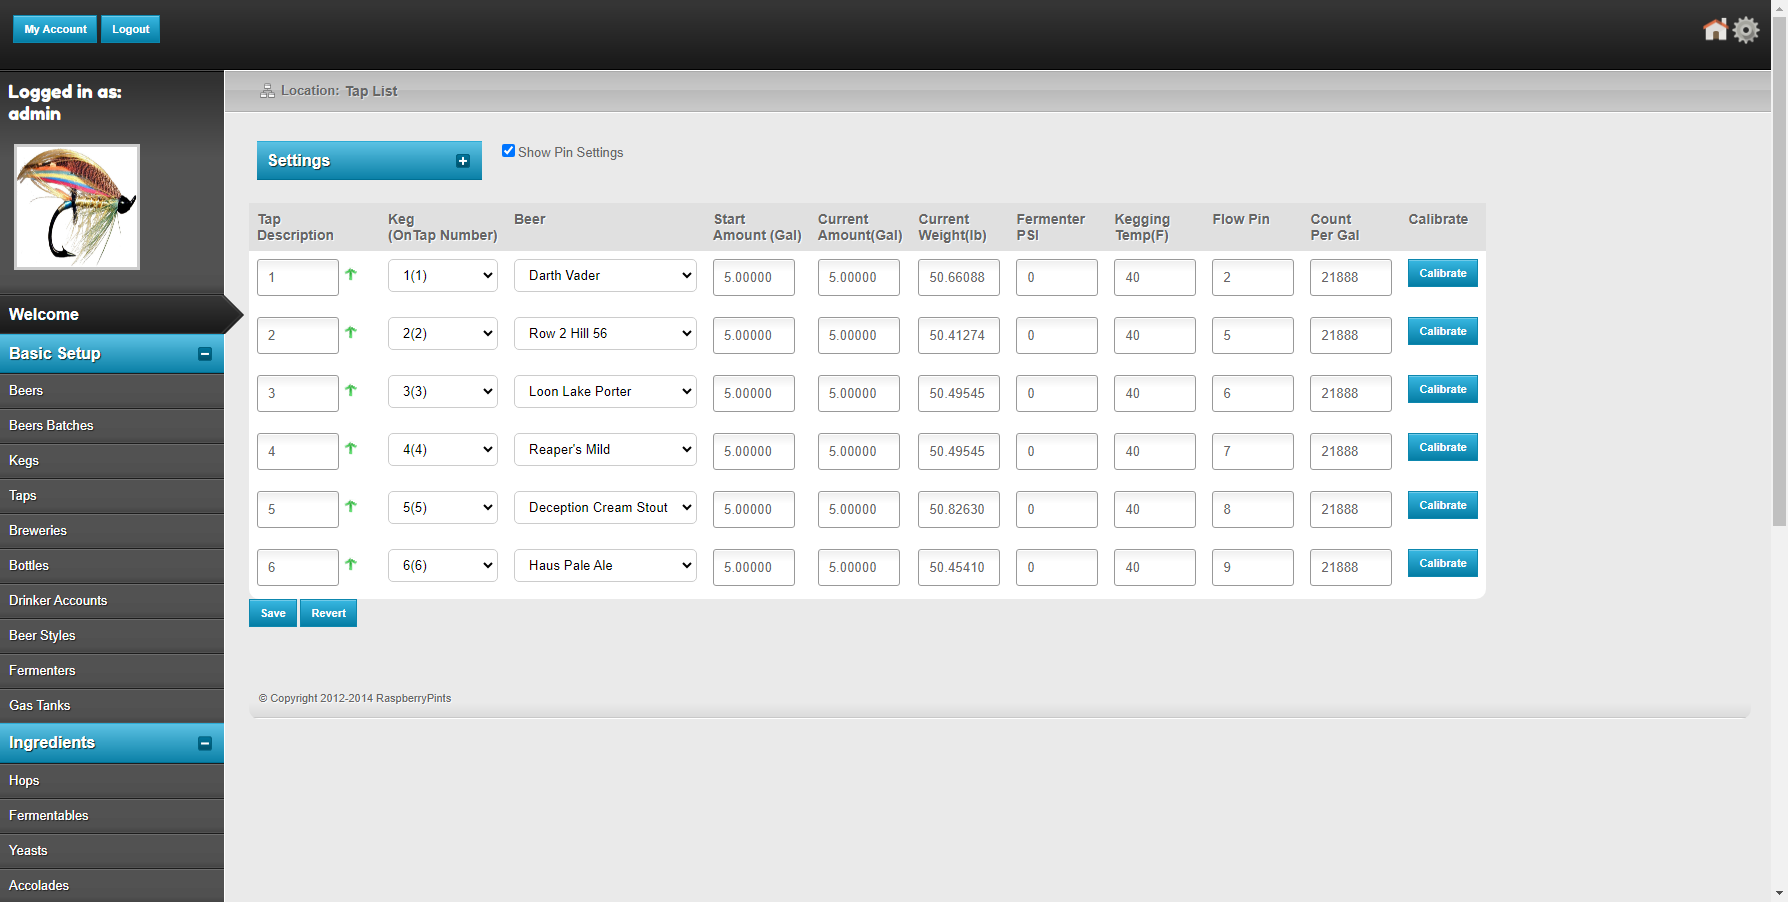Open Beer Styles sidebar item
Viewport: 1788px width, 902px height.
click(x=112, y=636)
